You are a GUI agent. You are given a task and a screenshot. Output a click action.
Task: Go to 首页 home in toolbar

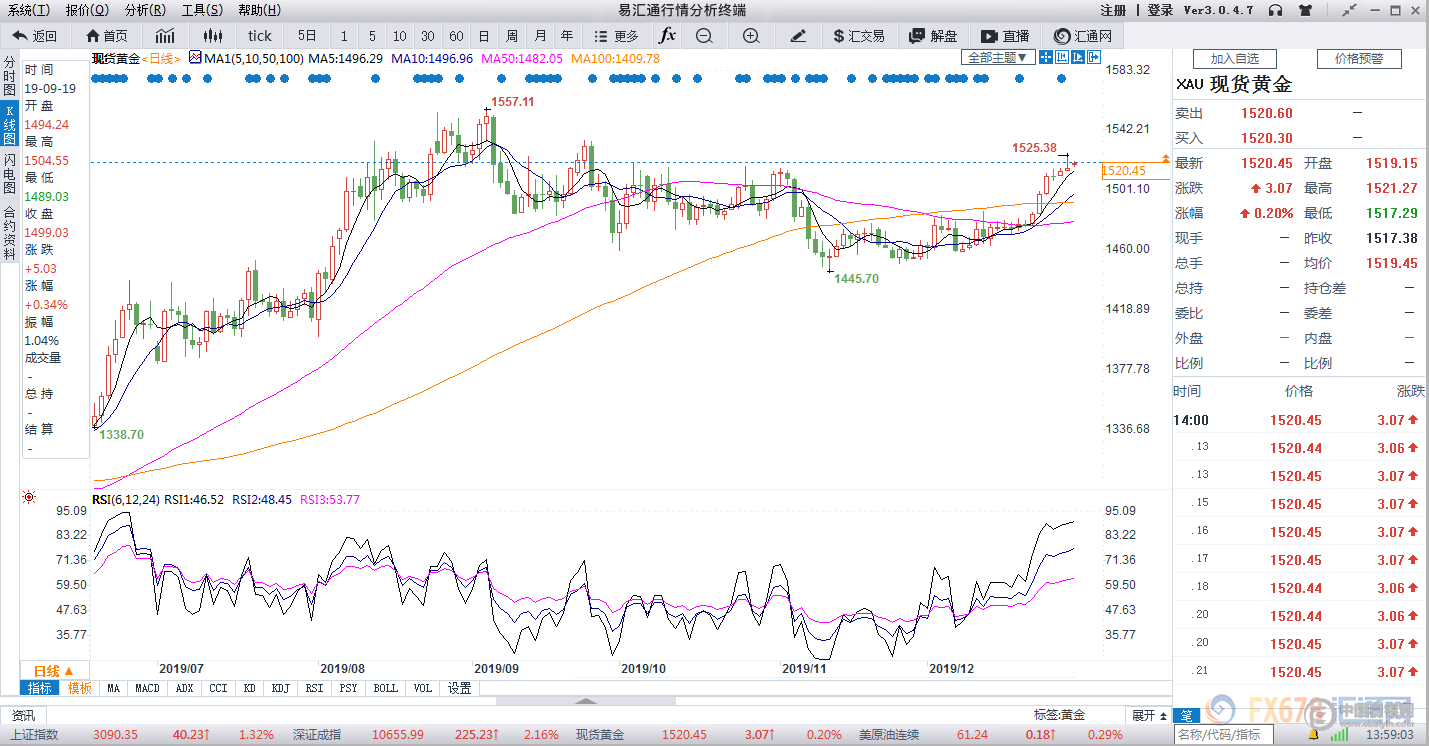[107, 35]
